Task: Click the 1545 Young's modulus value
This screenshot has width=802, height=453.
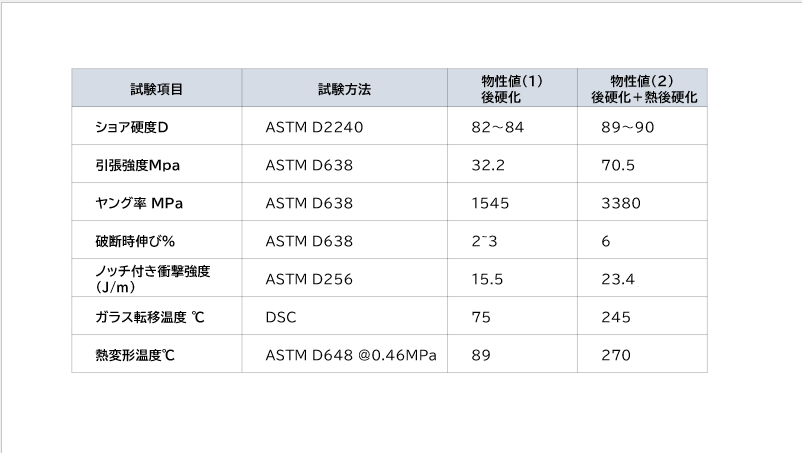Action: tap(490, 203)
